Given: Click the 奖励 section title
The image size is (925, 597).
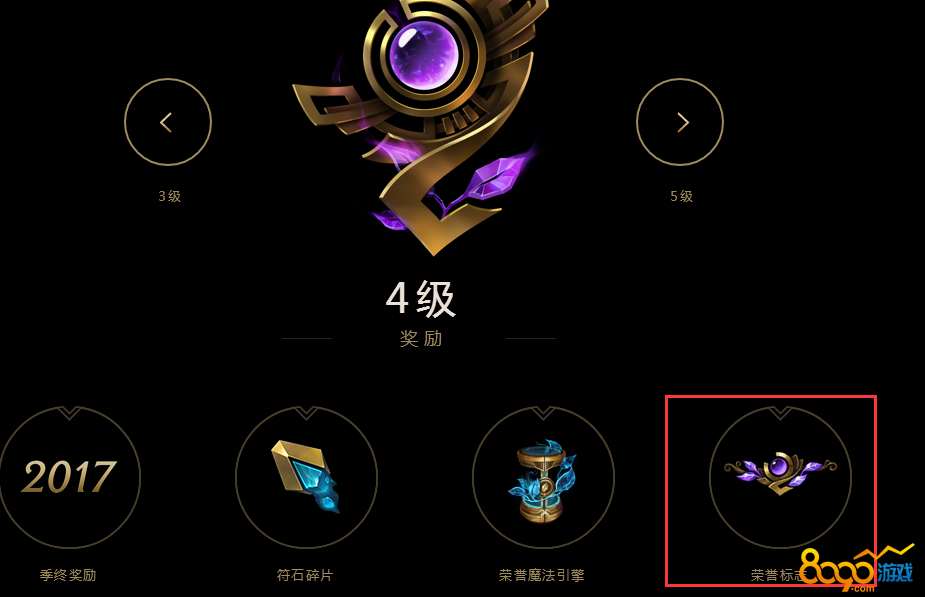Looking at the screenshot, I should click(421, 339).
